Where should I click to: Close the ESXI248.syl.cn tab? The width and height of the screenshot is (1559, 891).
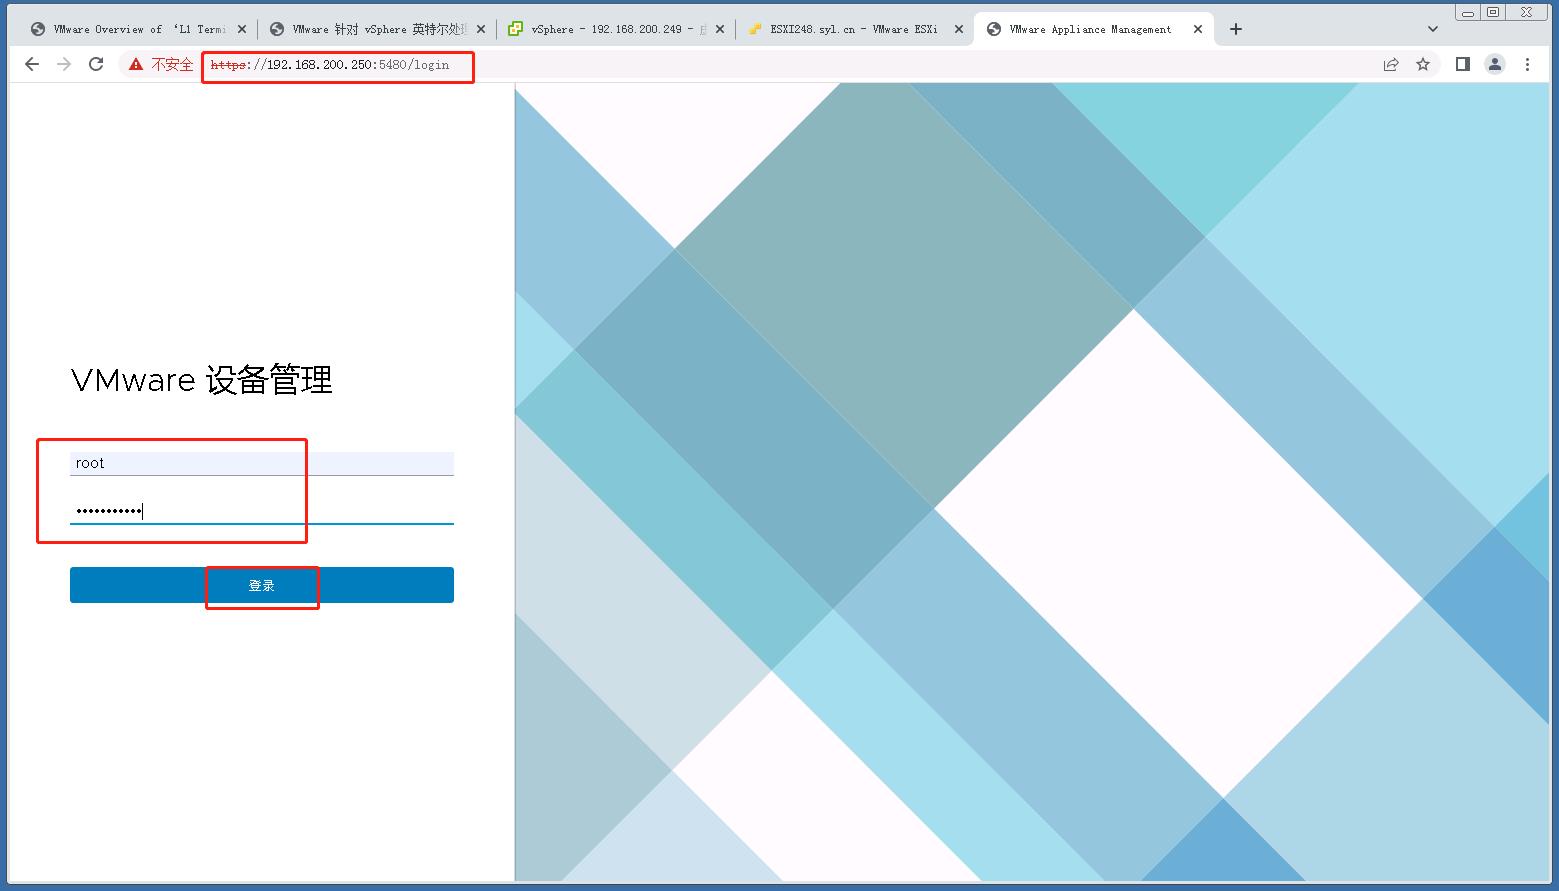coord(958,29)
